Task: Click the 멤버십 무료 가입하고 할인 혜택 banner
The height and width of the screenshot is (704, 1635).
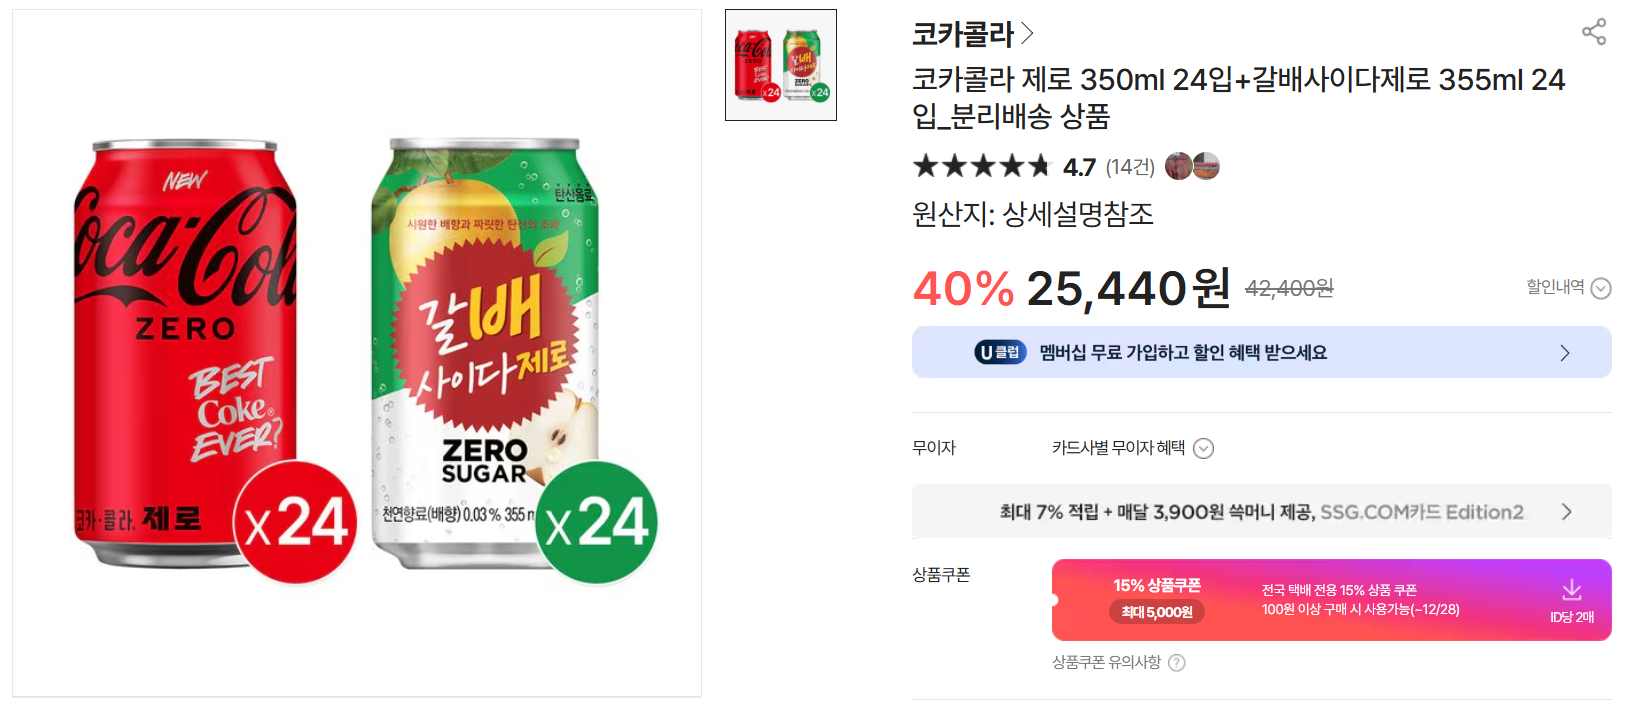Action: (x=1260, y=351)
